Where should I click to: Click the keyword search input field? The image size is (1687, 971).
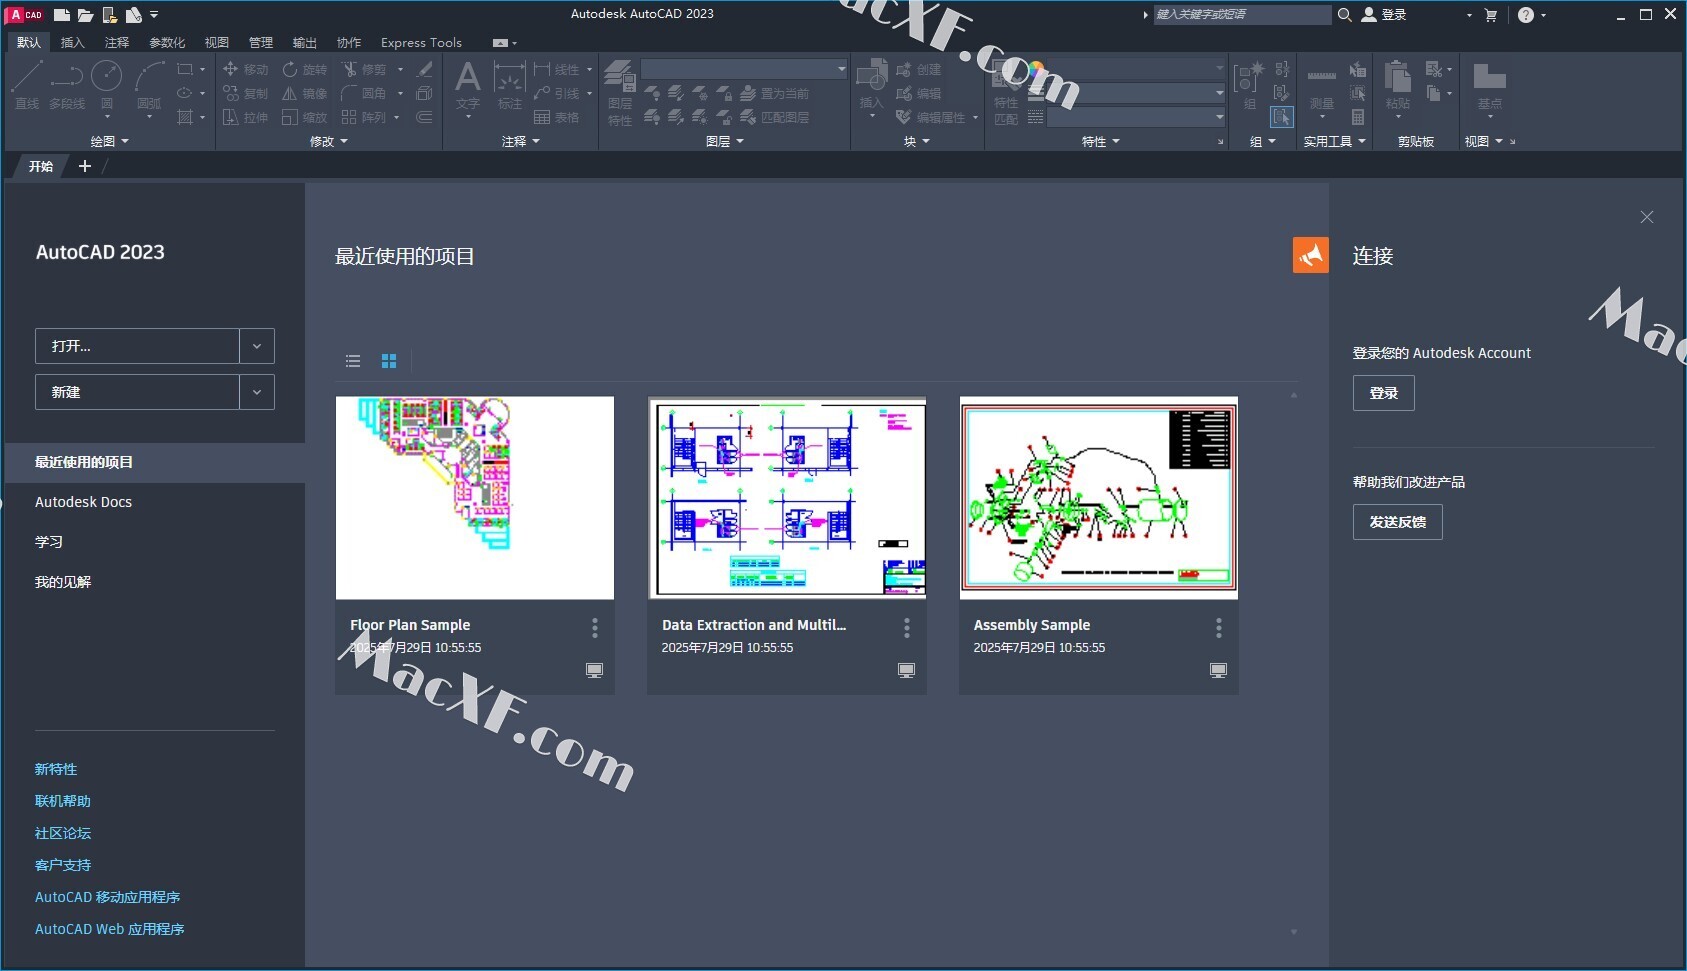1243,15
